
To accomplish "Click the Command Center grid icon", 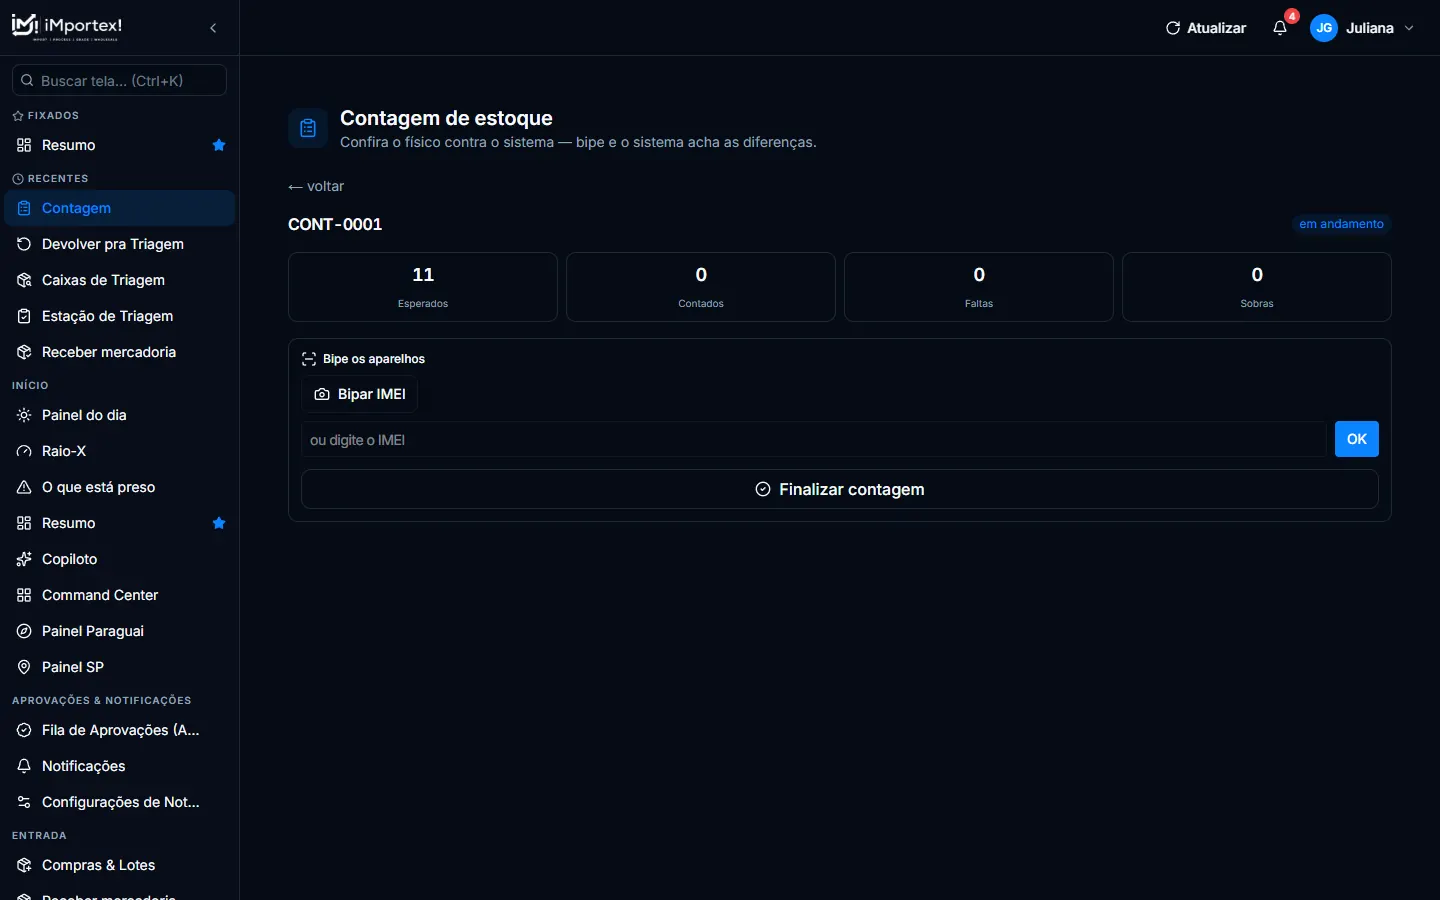I will point(24,595).
